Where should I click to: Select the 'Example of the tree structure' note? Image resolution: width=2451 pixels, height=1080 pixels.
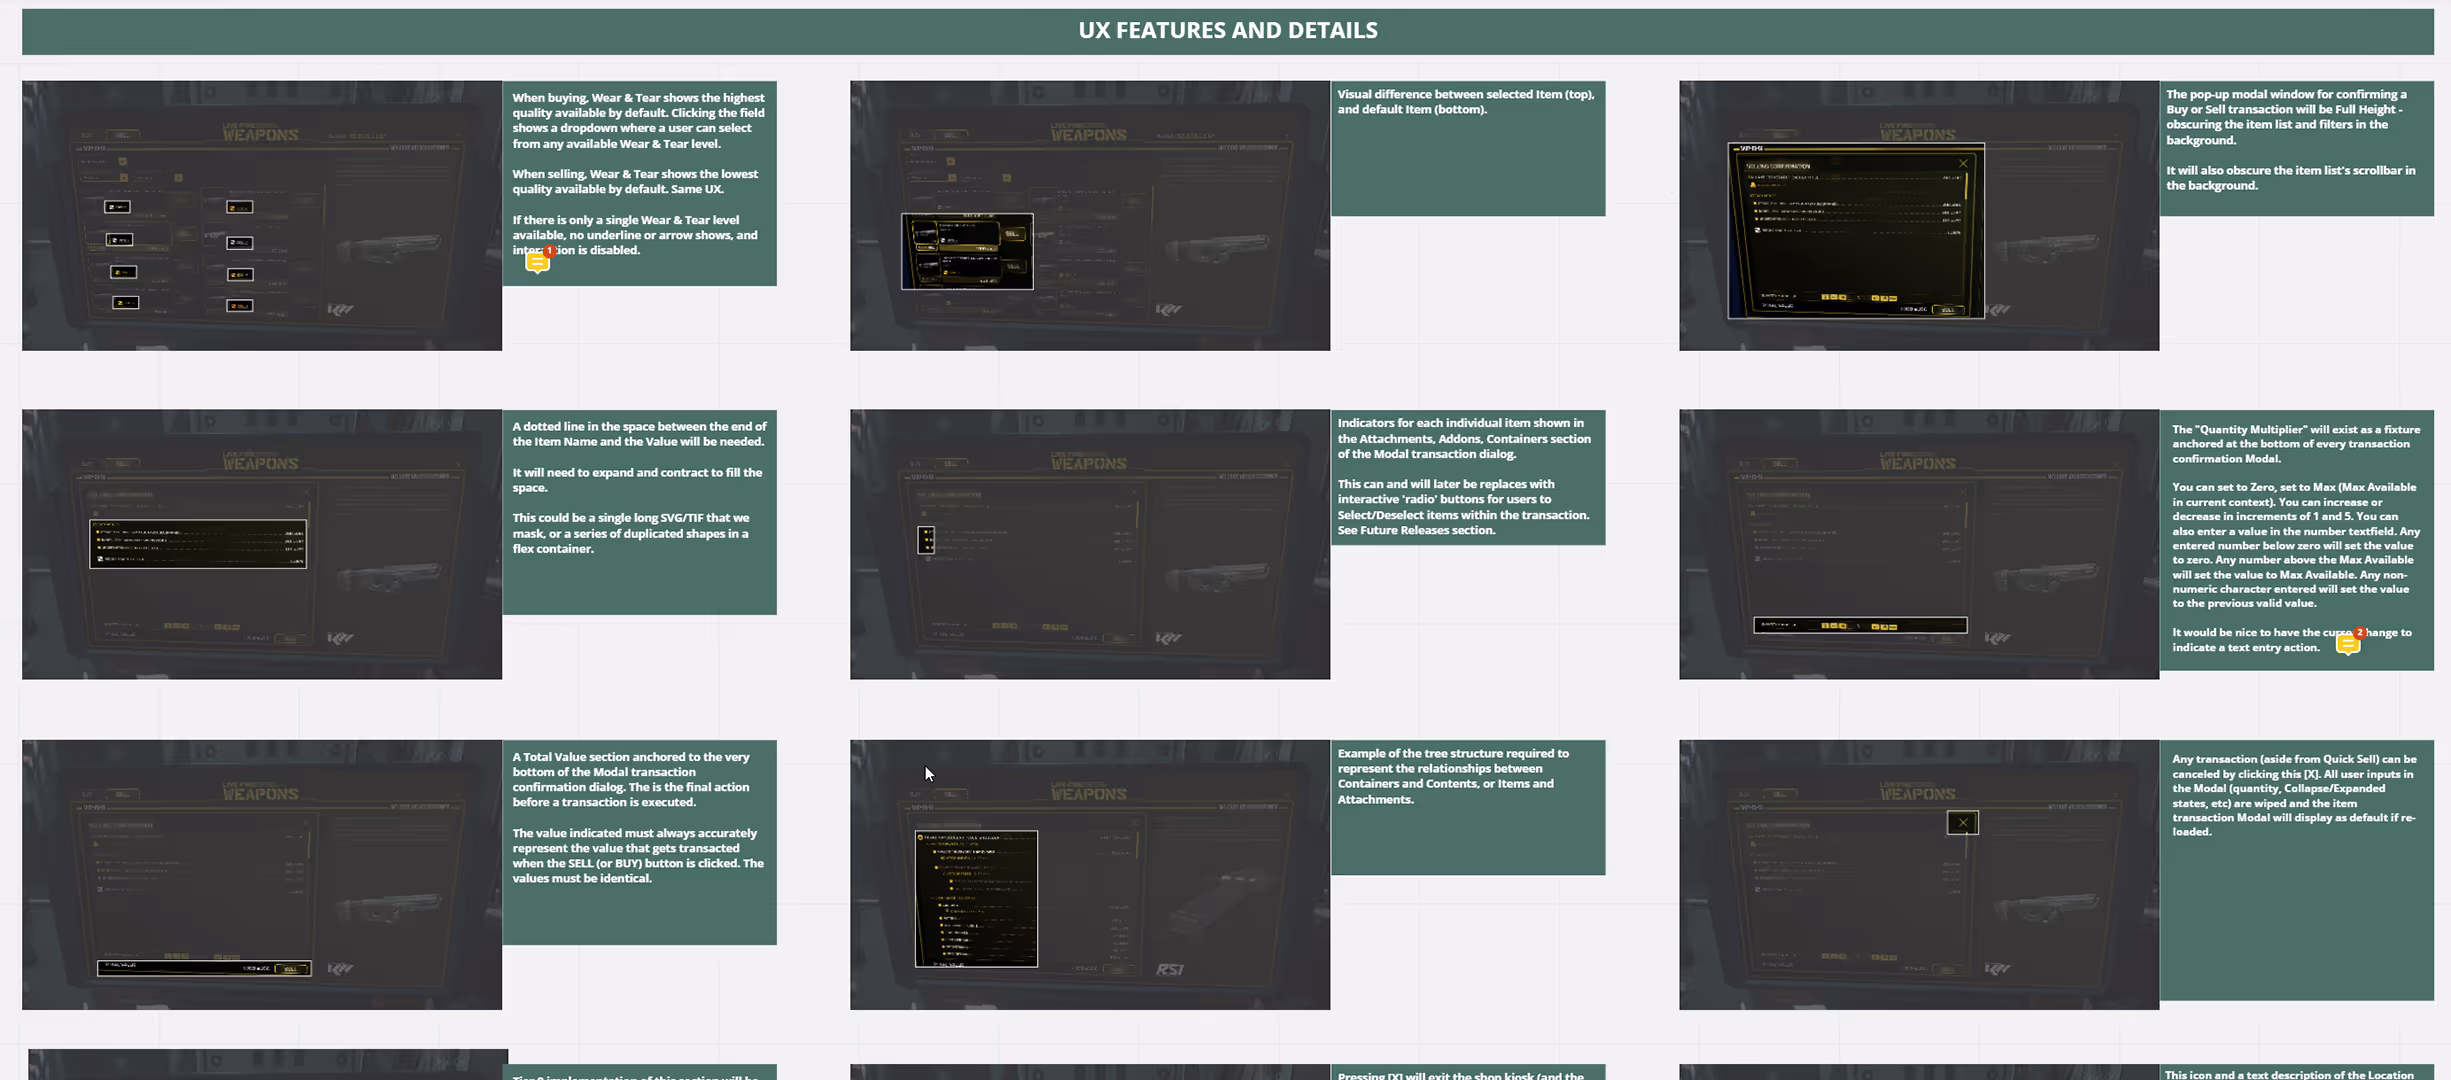pyautogui.click(x=1467, y=806)
